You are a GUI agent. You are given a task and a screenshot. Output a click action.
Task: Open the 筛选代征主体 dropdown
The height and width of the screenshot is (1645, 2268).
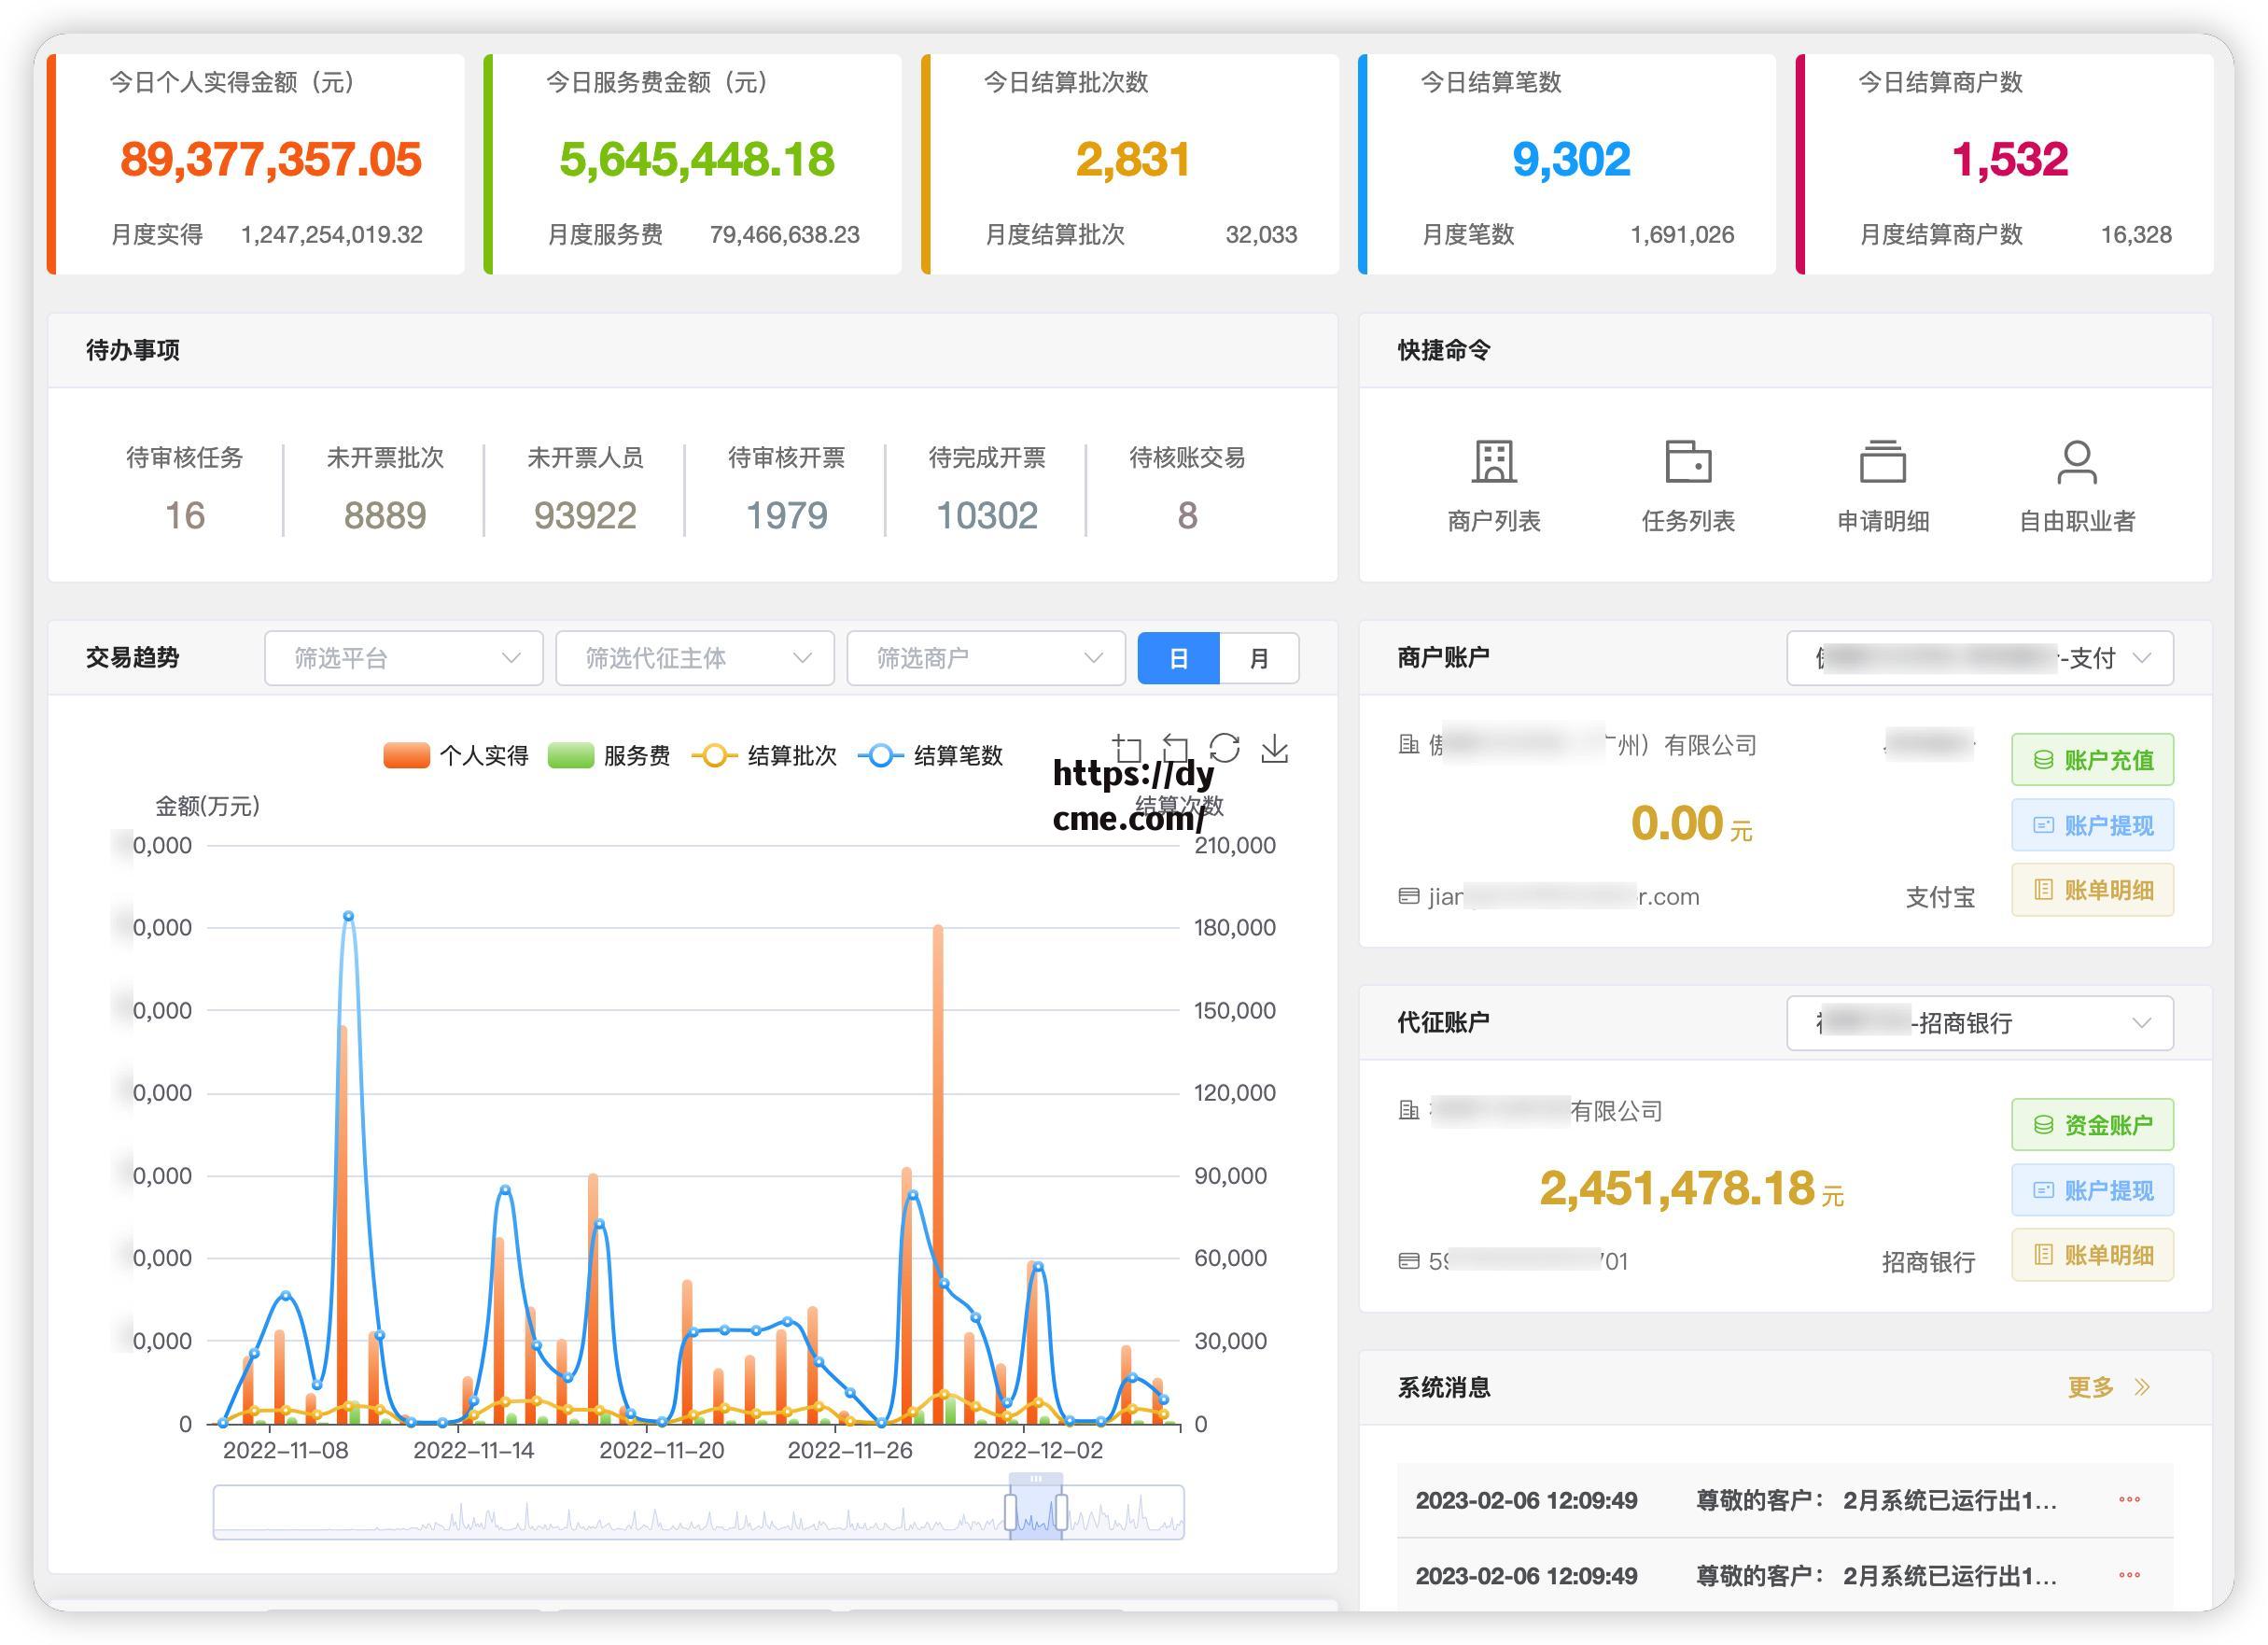pos(694,658)
